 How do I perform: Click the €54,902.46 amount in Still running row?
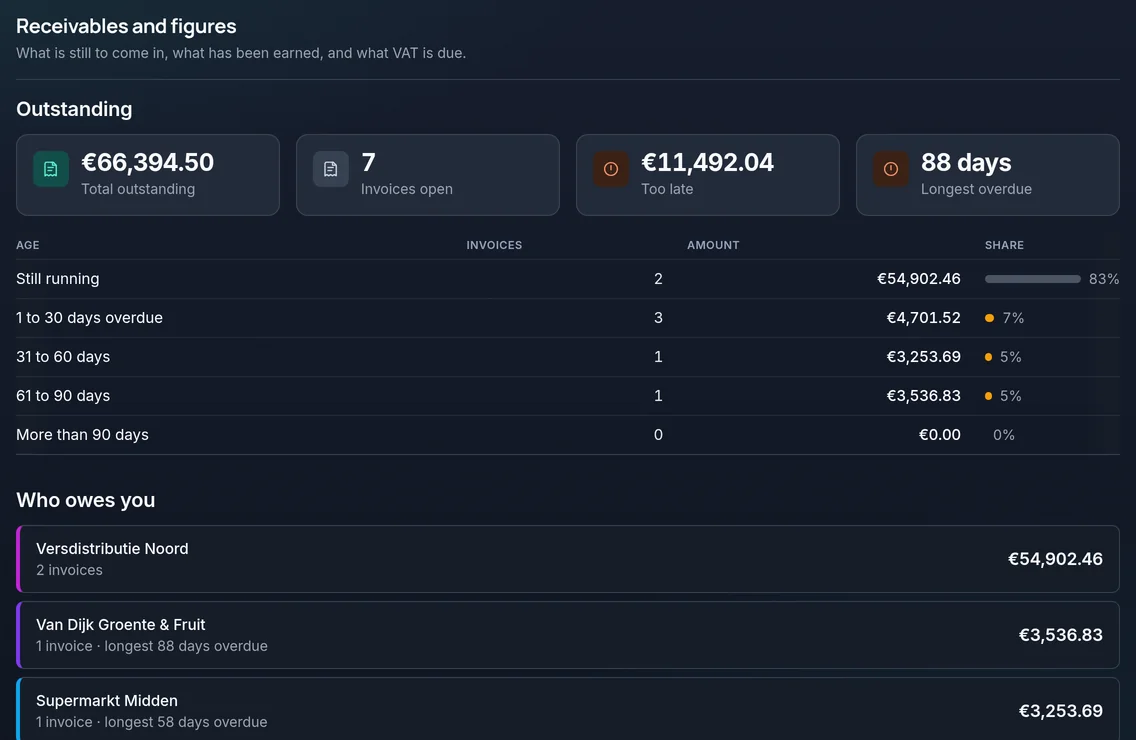[x=919, y=279]
